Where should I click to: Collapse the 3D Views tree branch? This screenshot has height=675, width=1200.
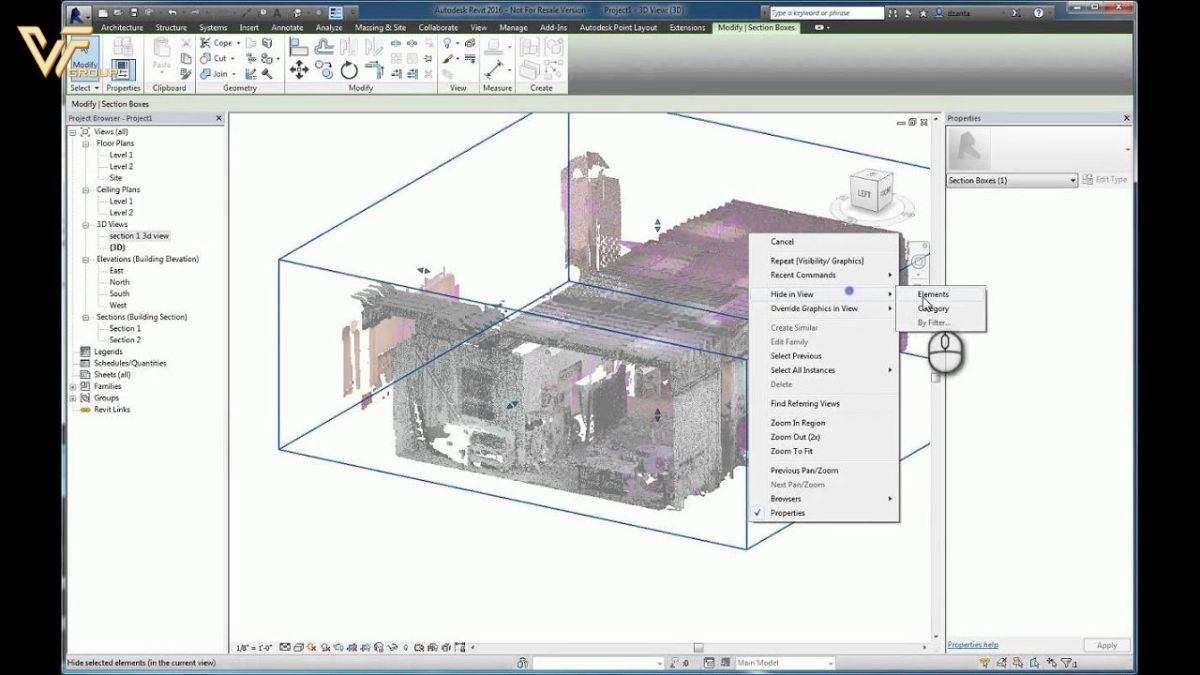pyautogui.click(x=88, y=224)
